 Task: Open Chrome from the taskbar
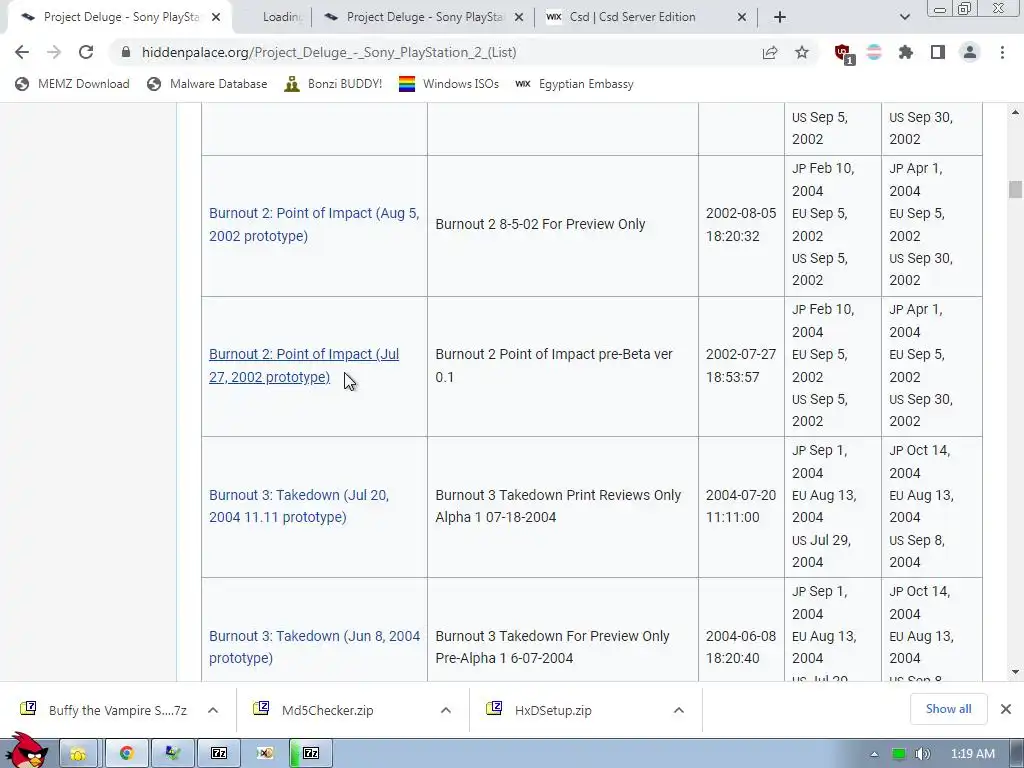[126, 754]
